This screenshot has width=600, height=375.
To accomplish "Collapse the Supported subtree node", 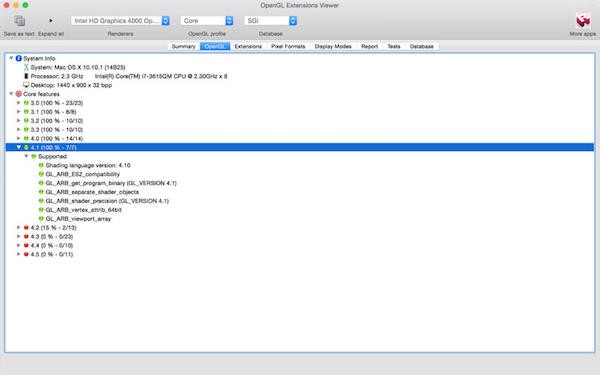I will click(x=26, y=156).
